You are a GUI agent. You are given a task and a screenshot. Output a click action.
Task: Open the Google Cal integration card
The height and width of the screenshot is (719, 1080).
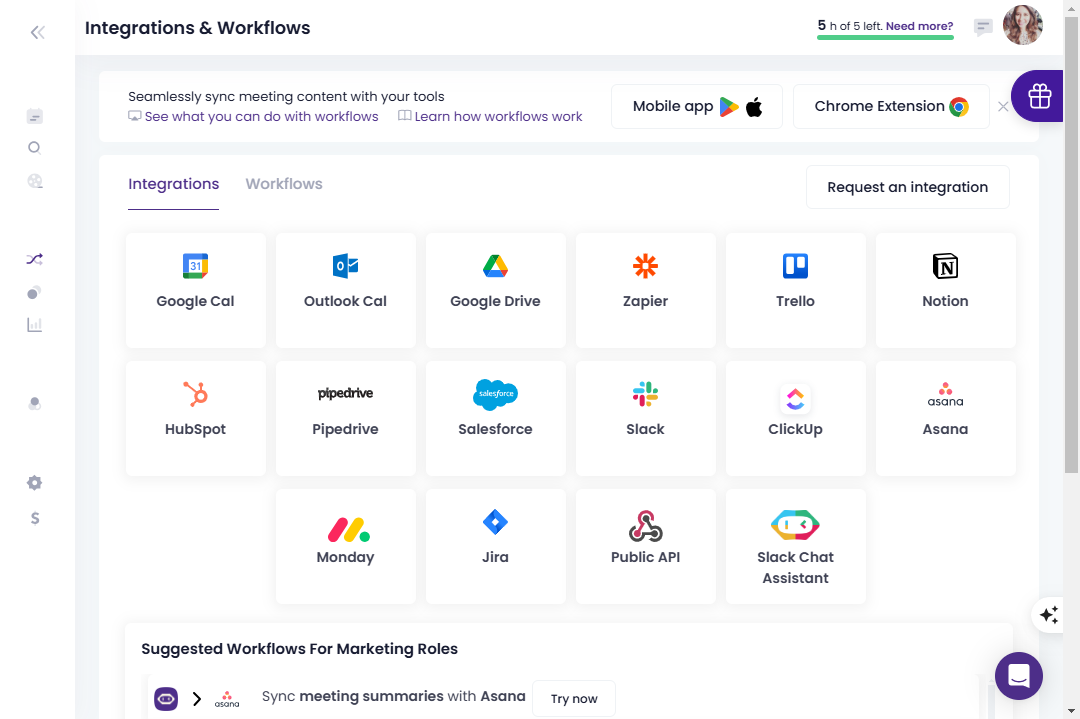click(x=196, y=290)
